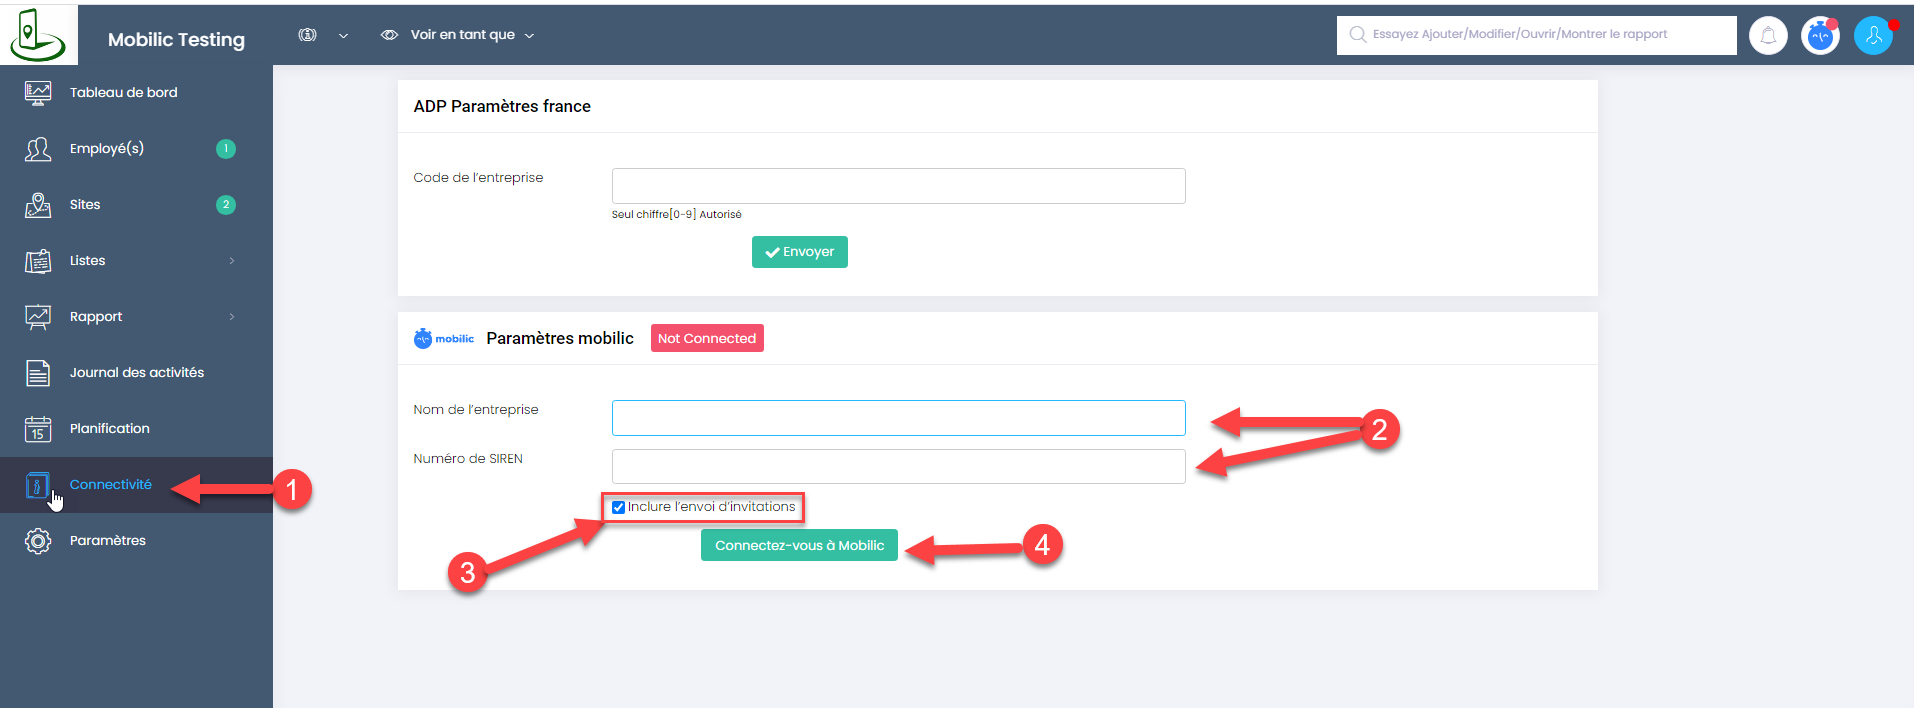This screenshot has width=1914, height=708.
Task: Click the Mobilic stopwatch icon in header
Action: tap(1820, 36)
